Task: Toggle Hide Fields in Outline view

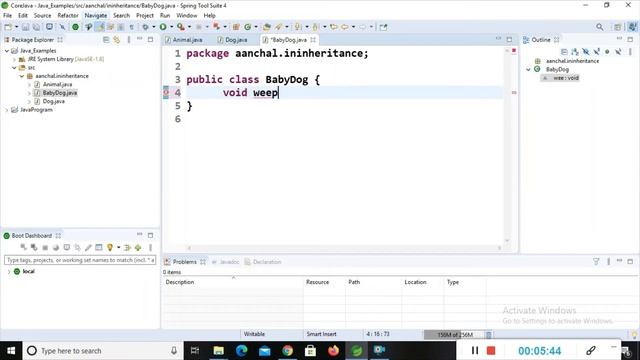Action: point(586,52)
